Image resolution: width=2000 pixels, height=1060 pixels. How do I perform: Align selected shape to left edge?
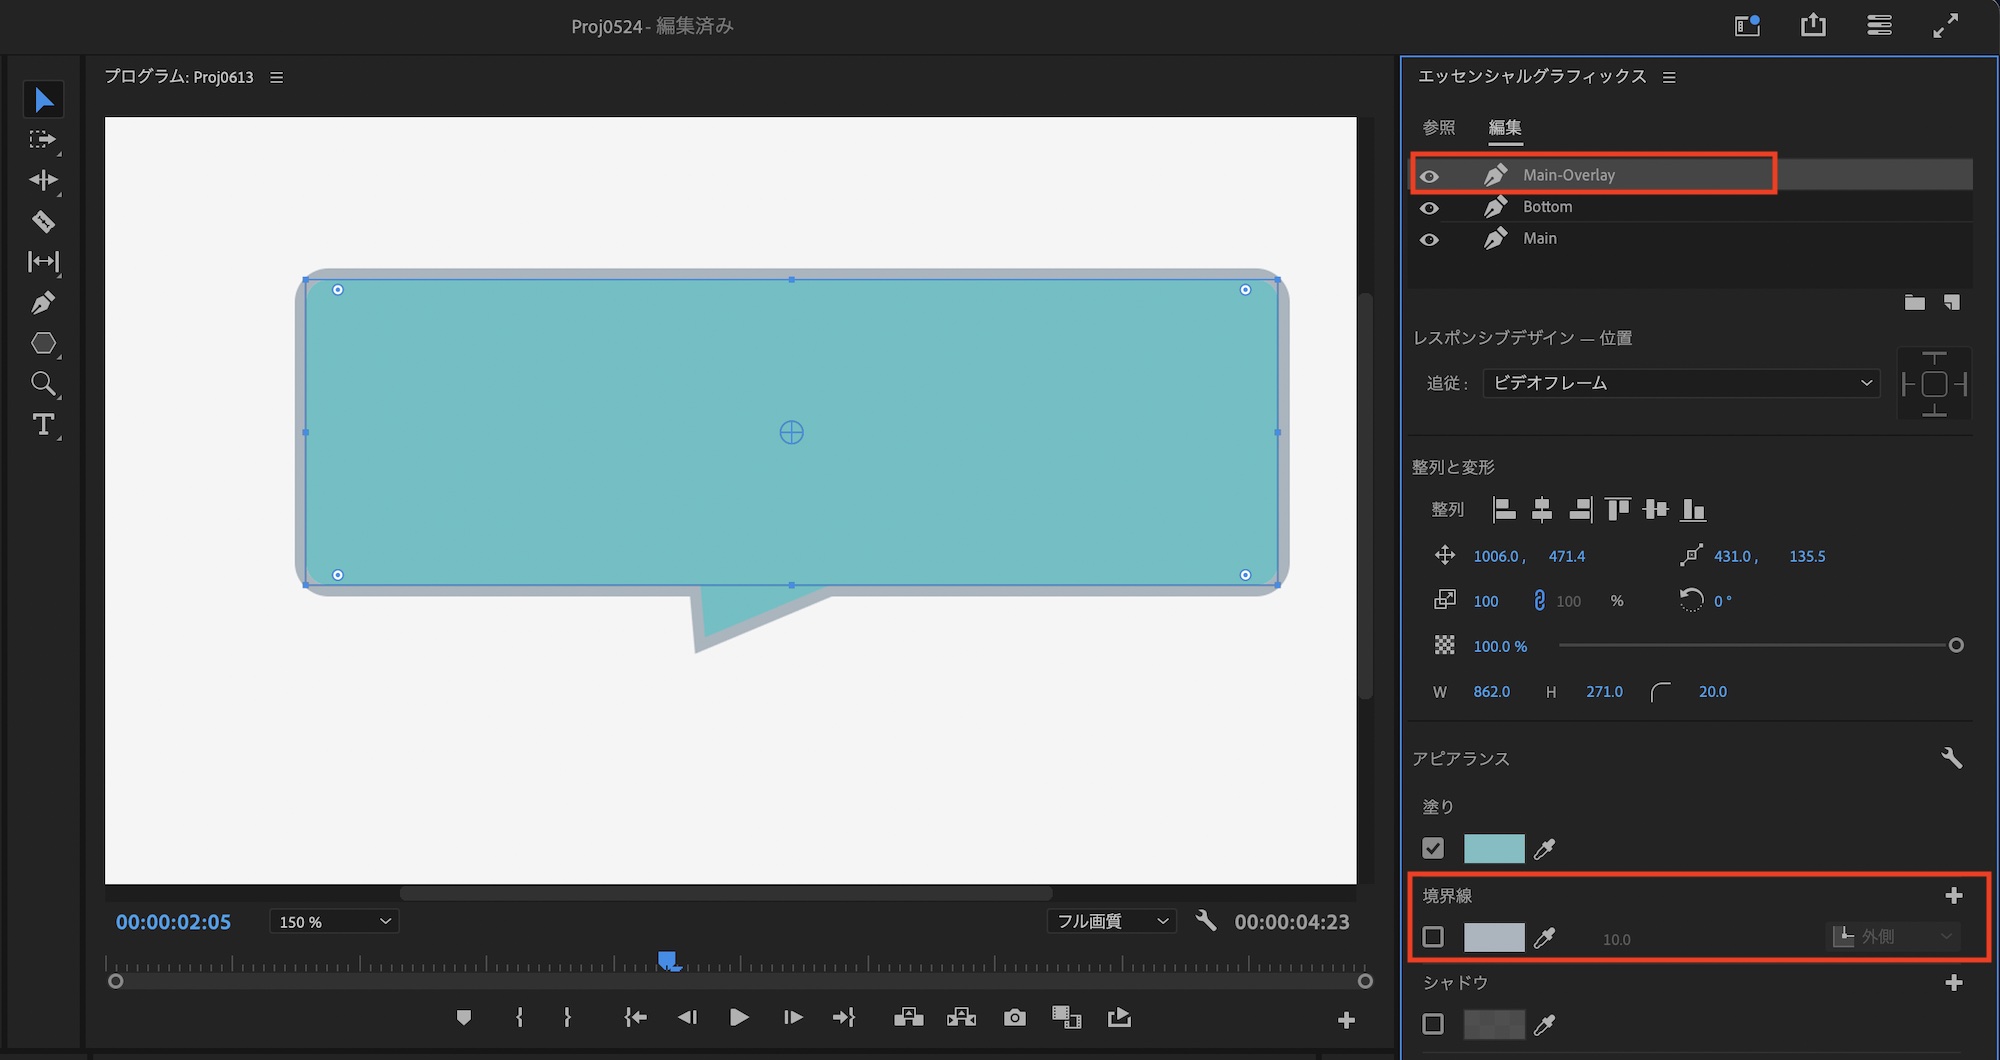click(1504, 510)
